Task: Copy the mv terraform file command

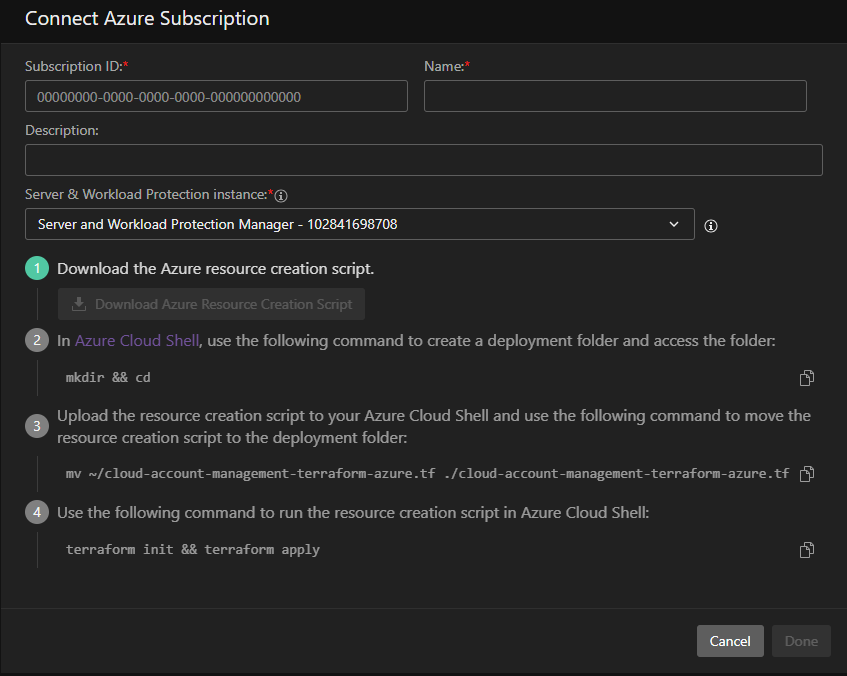Action: tap(806, 474)
